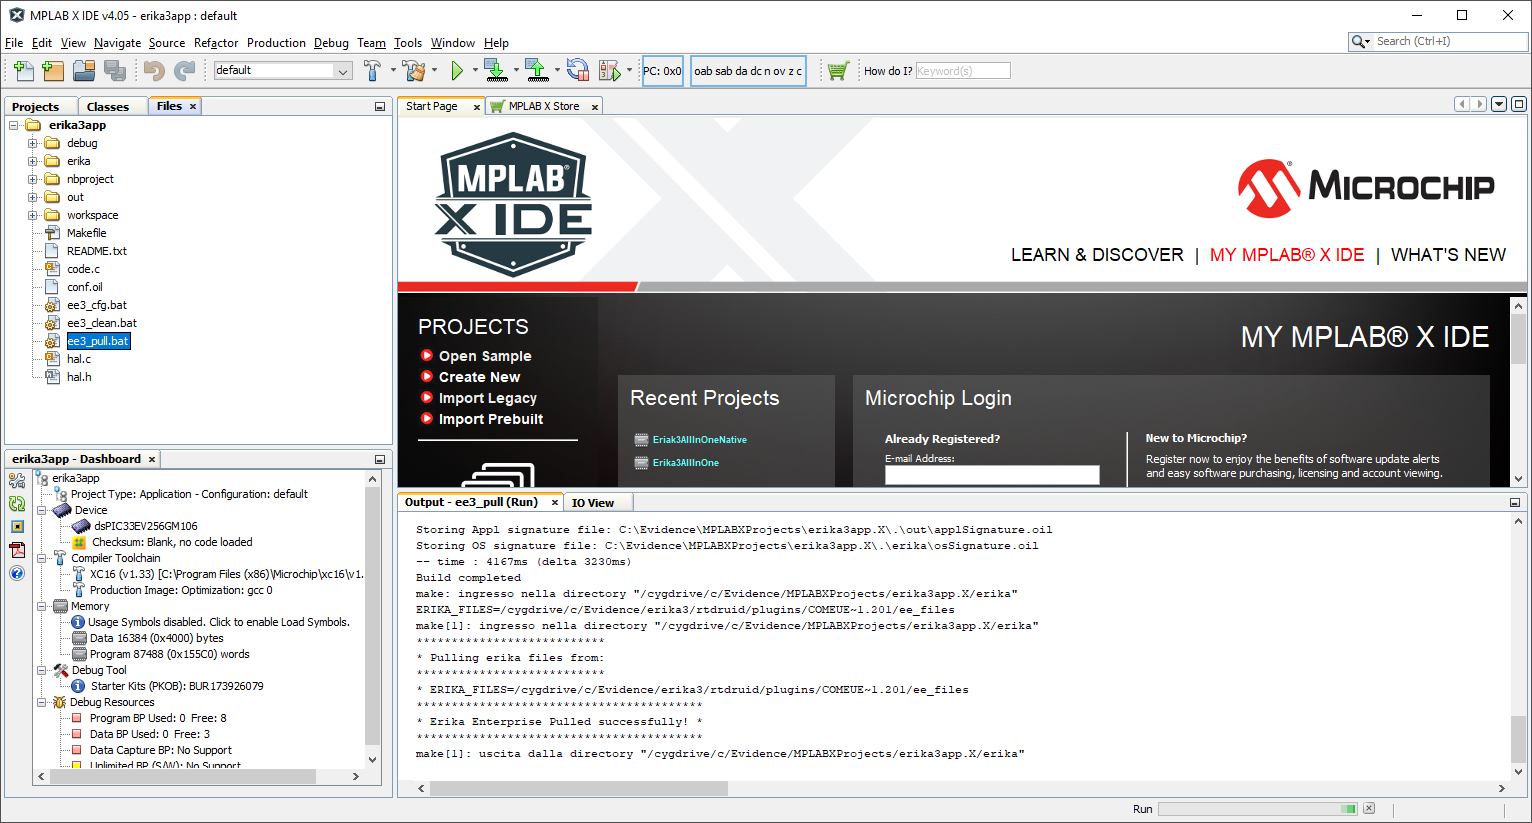Screen dimensions: 1532x823
Task: Collapse the Memory node in Dashboard
Action: click(42, 606)
